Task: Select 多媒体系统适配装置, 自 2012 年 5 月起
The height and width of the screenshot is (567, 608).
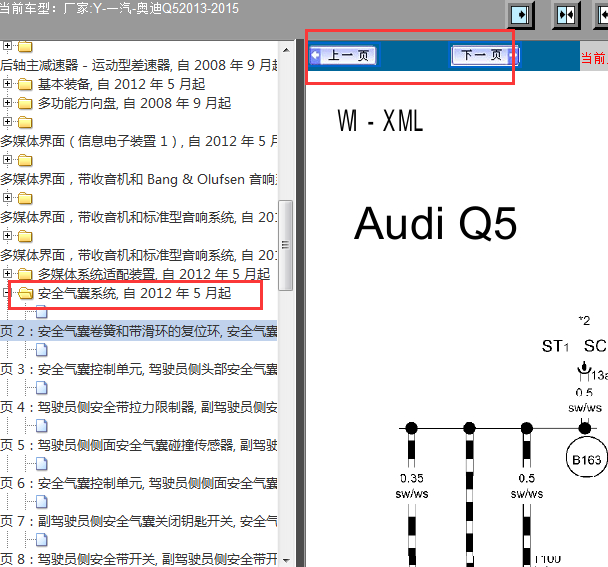Action: (154, 274)
